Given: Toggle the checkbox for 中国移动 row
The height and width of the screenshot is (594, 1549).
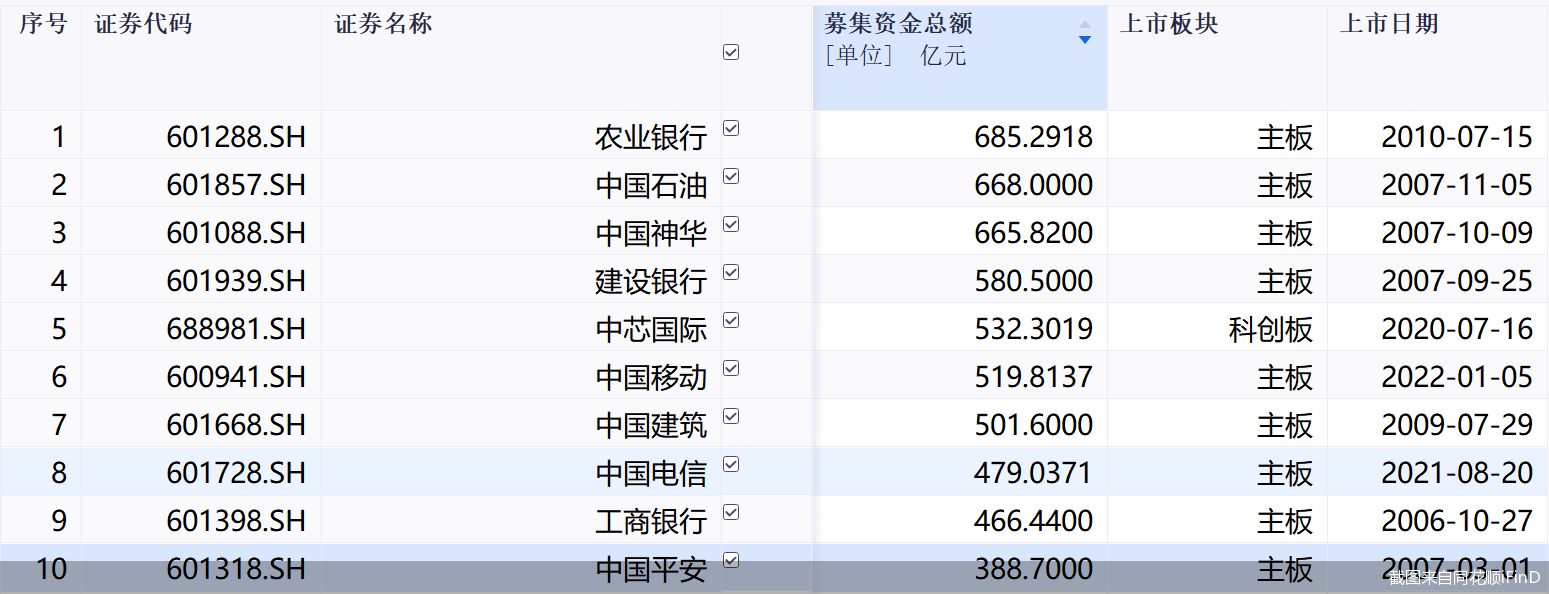Looking at the screenshot, I should pos(731,368).
